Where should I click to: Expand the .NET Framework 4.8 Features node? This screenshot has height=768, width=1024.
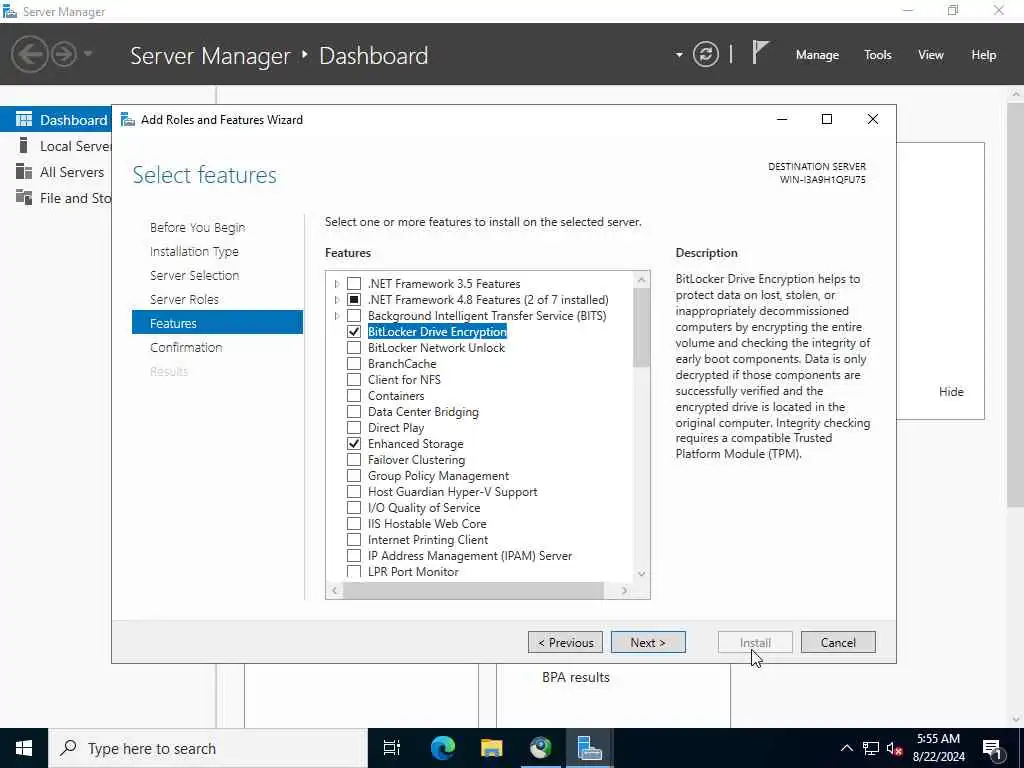[x=337, y=300]
